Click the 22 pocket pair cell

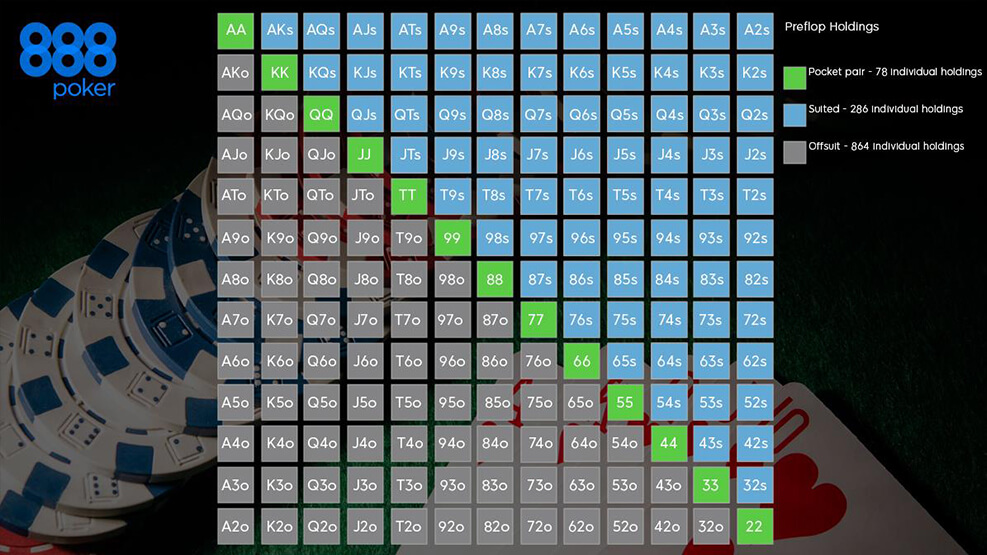tap(755, 527)
